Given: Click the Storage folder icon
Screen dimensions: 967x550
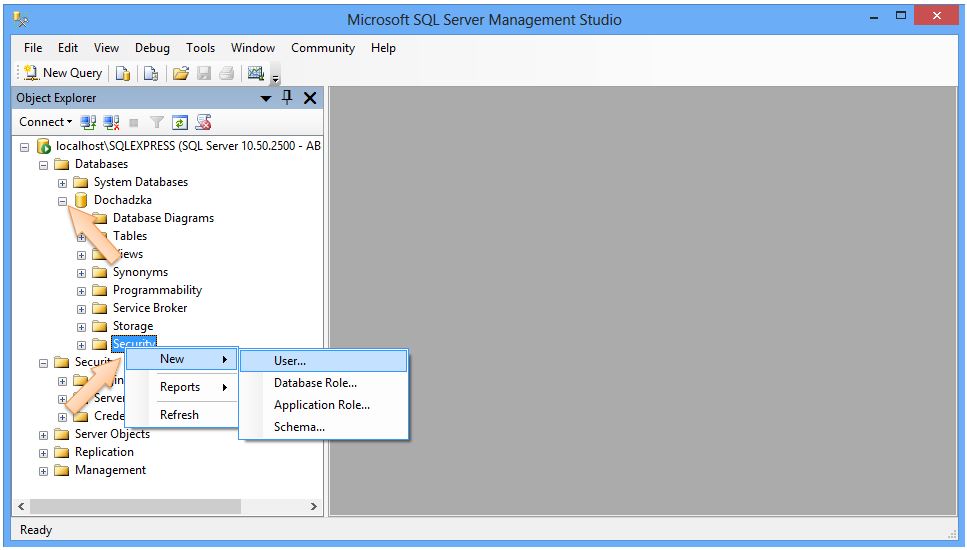Looking at the screenshot, I should click(x=99, y=326).
